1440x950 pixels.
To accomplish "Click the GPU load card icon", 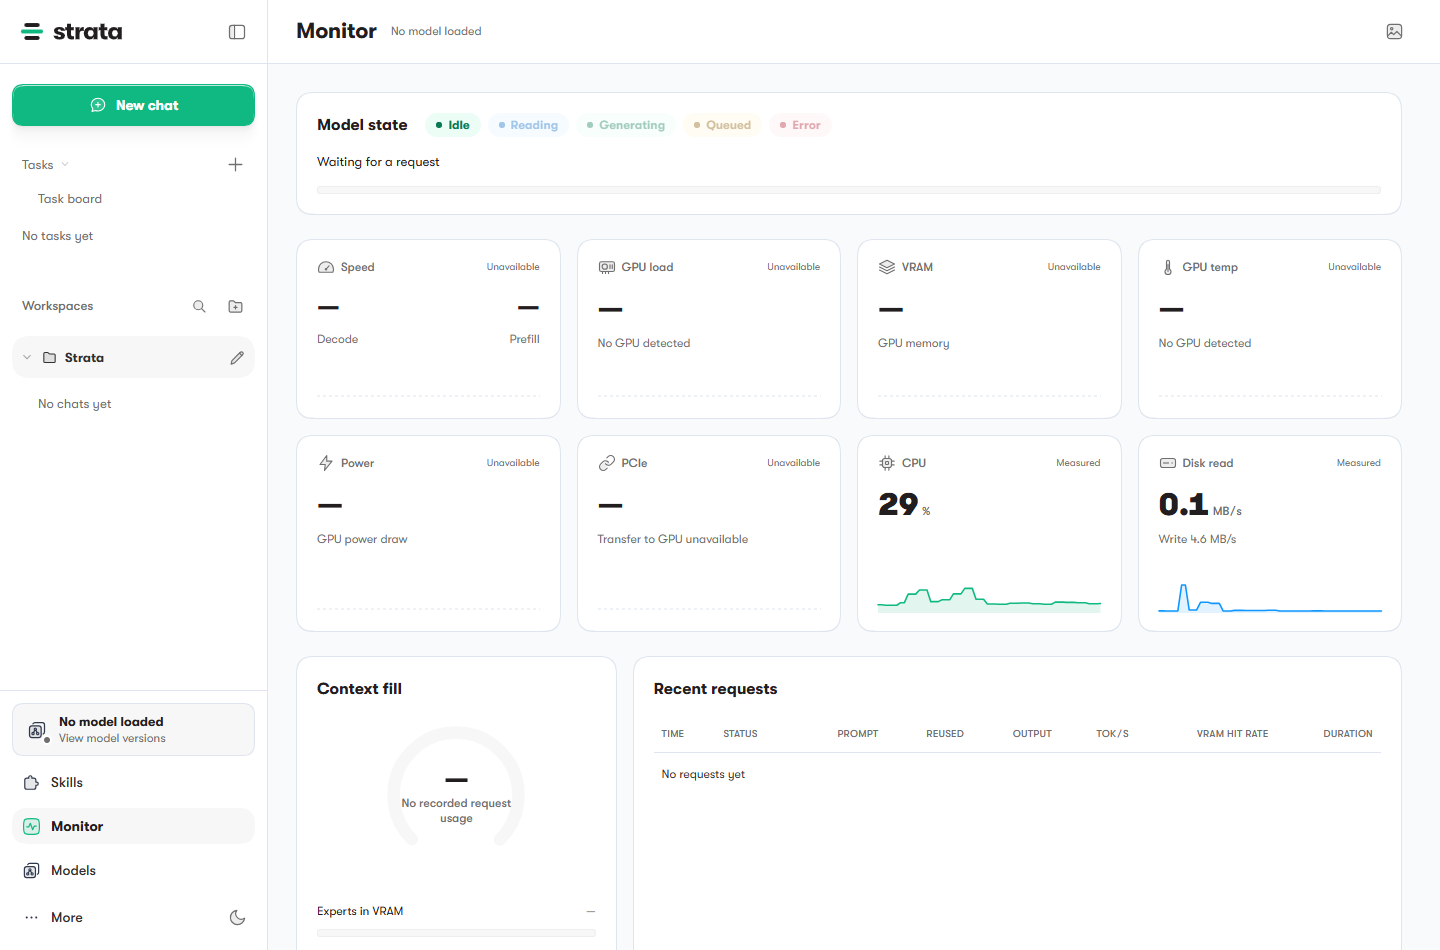I will [x=606, y=267].
